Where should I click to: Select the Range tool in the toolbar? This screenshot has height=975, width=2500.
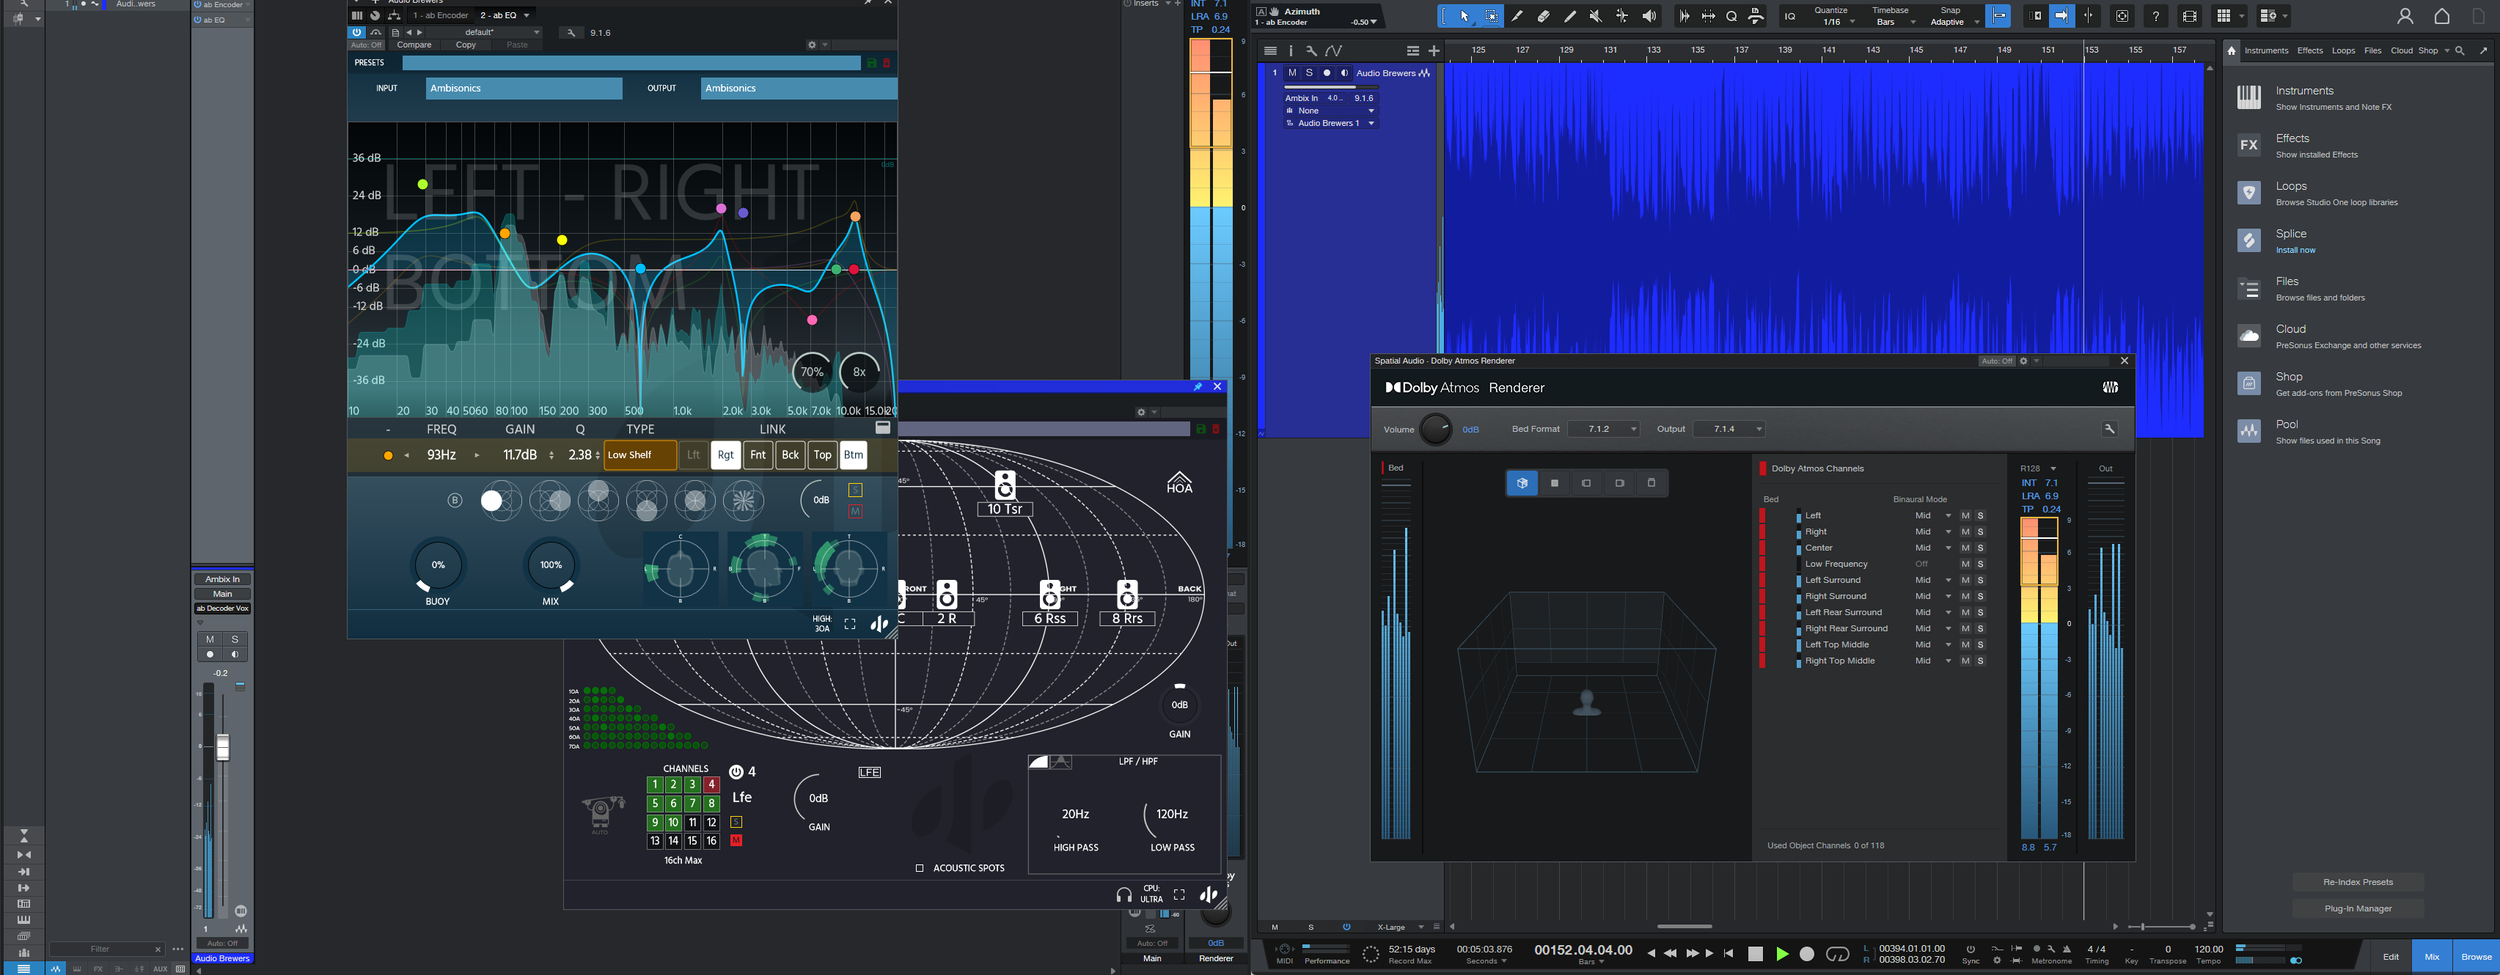point(1490,16)
